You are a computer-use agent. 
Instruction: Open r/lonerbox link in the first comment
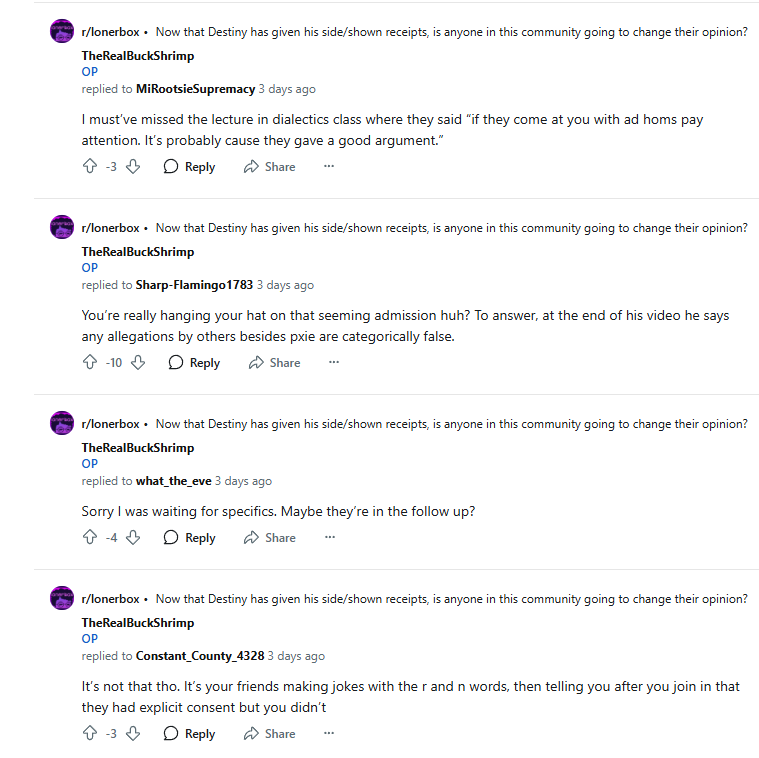tap(110, 32)
